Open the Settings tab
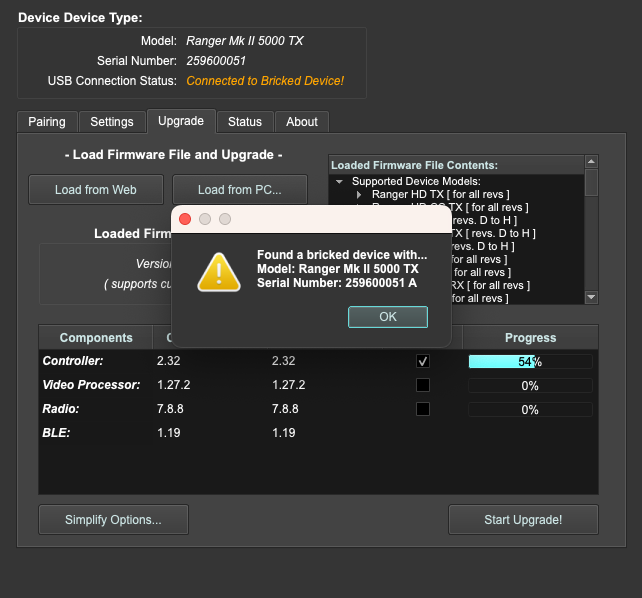The width and height of the screenshot is (642, 598). click(x=112, y=122)
